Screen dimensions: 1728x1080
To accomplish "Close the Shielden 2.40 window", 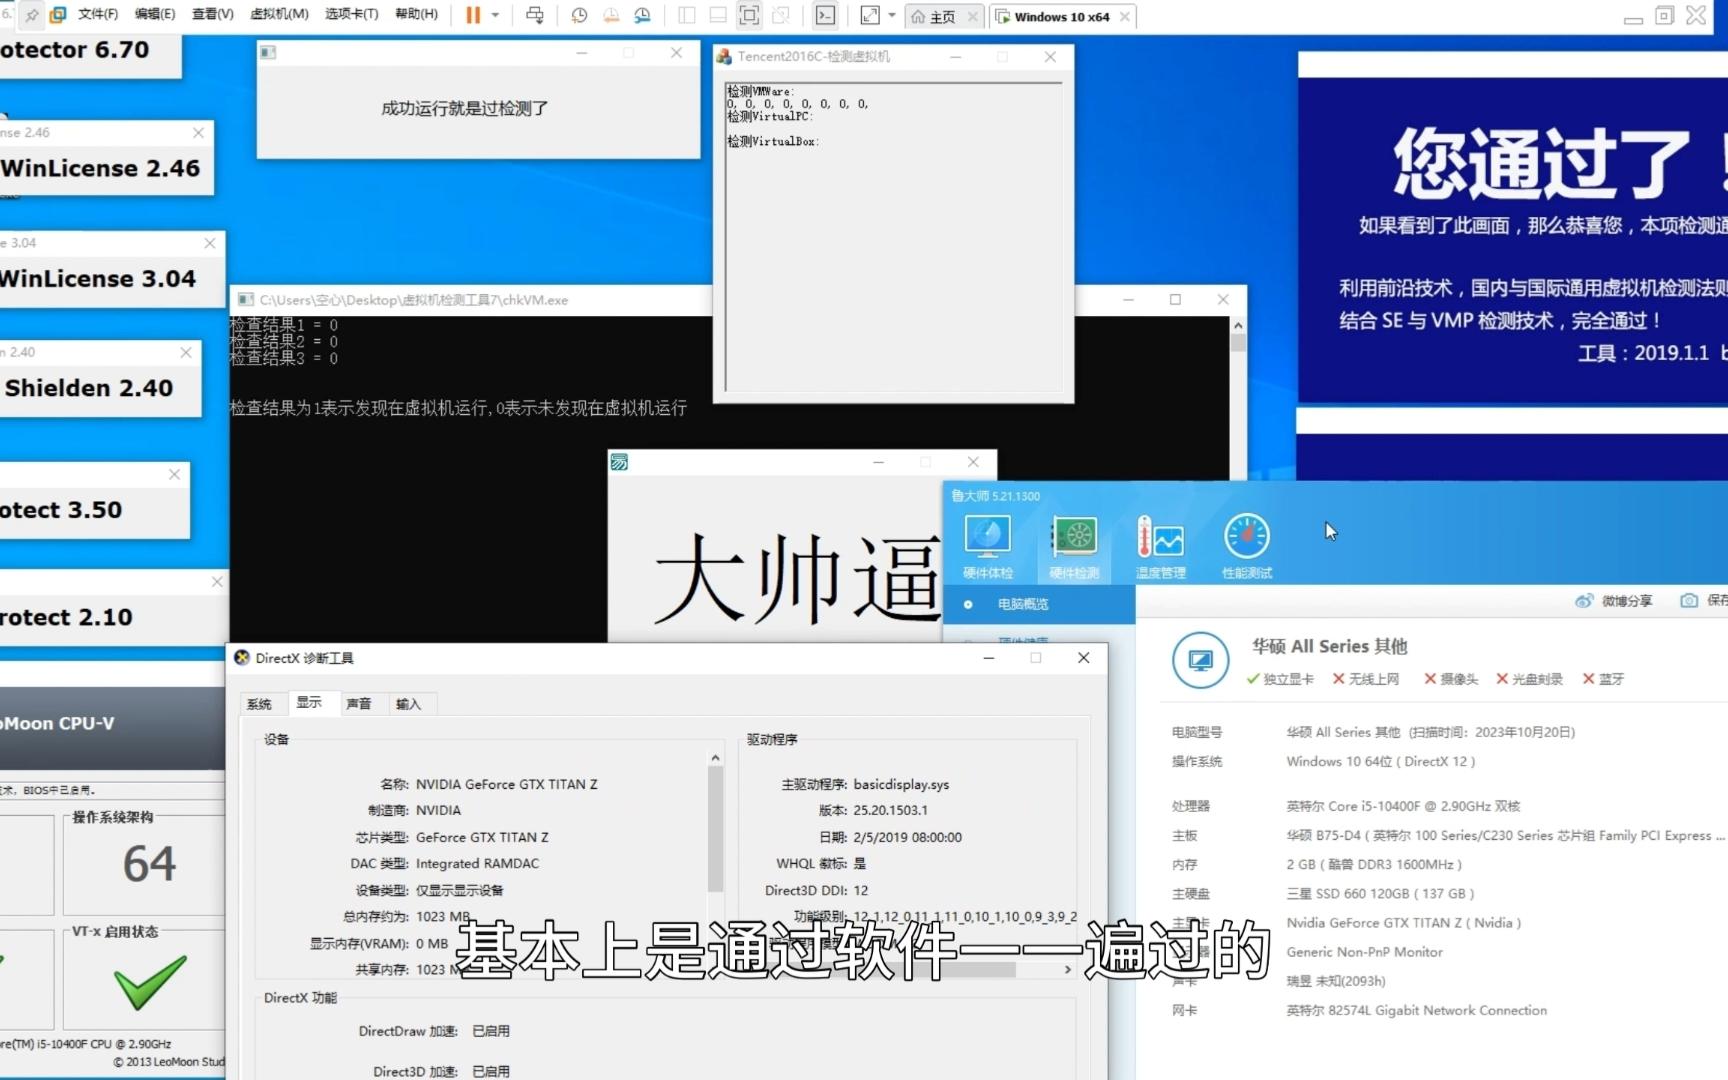I will point(186,352).
